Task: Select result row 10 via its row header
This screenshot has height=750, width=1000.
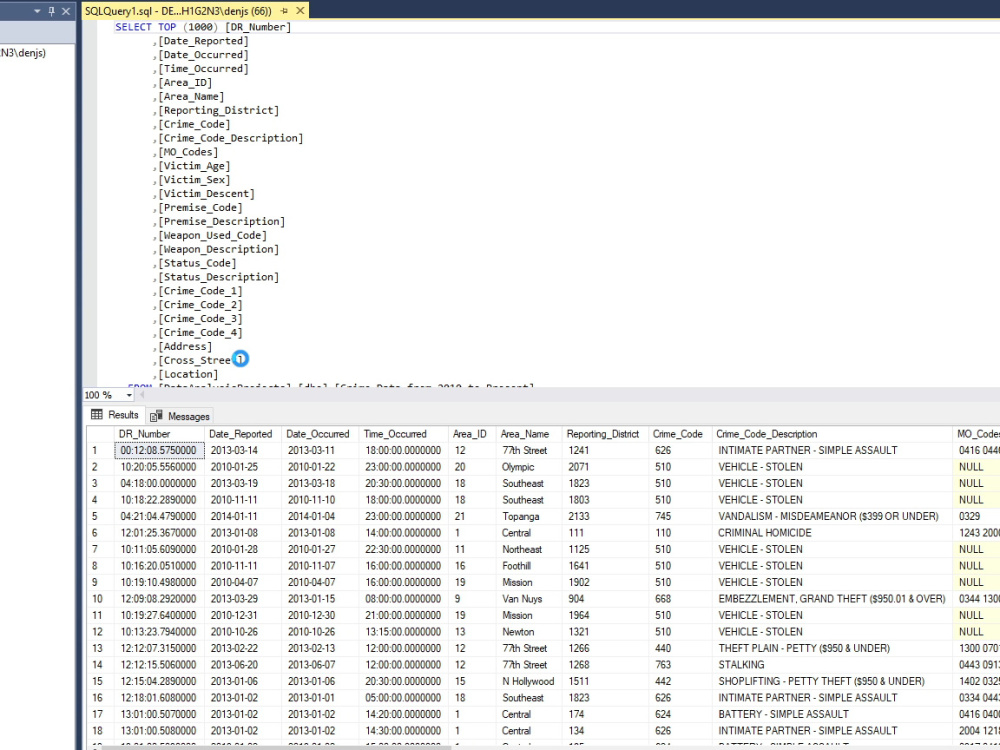Action: tap(101, 599)
